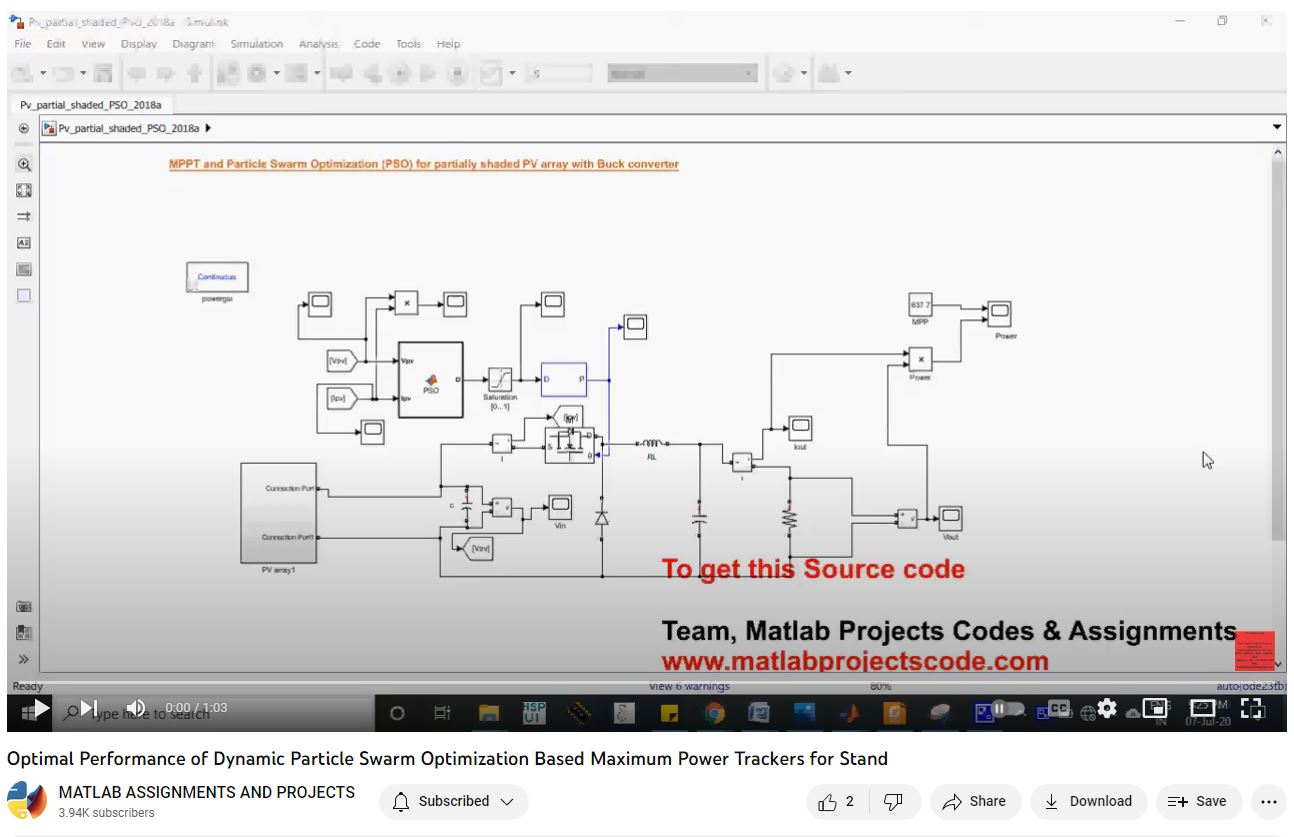The image size is (1294, 837).
Task: Select the Pv_partial_shaded_PSO_2018a model tab
Action: coord(90,104)
